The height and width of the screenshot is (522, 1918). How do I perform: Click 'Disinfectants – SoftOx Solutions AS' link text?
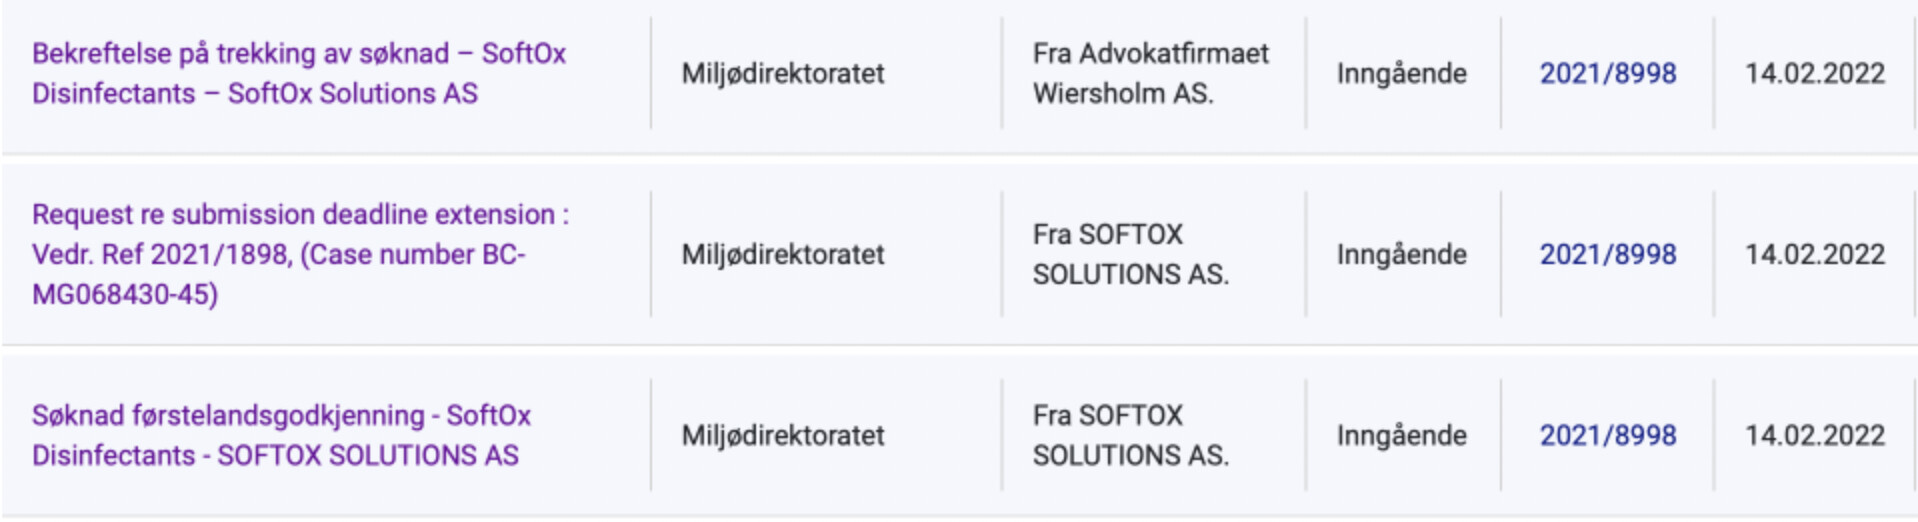point(255,93)
